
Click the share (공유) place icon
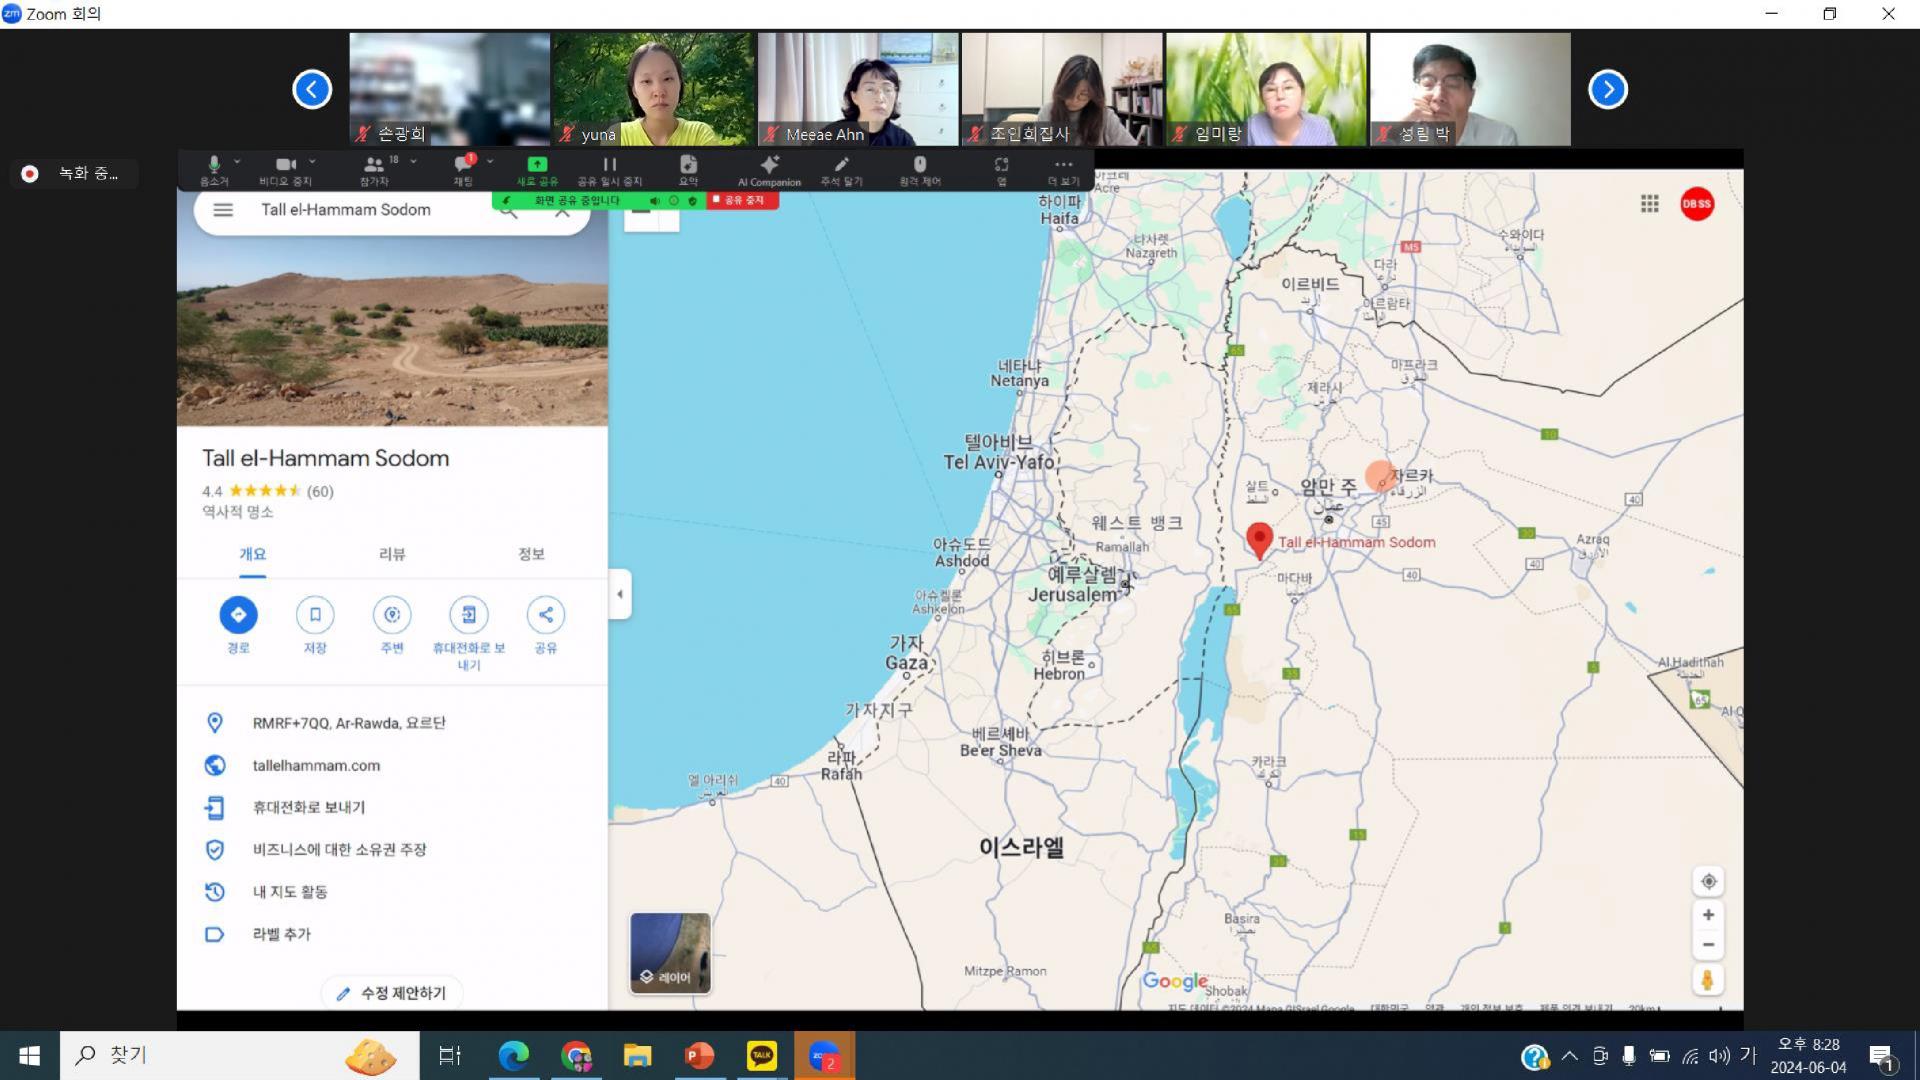coord(545,615)
